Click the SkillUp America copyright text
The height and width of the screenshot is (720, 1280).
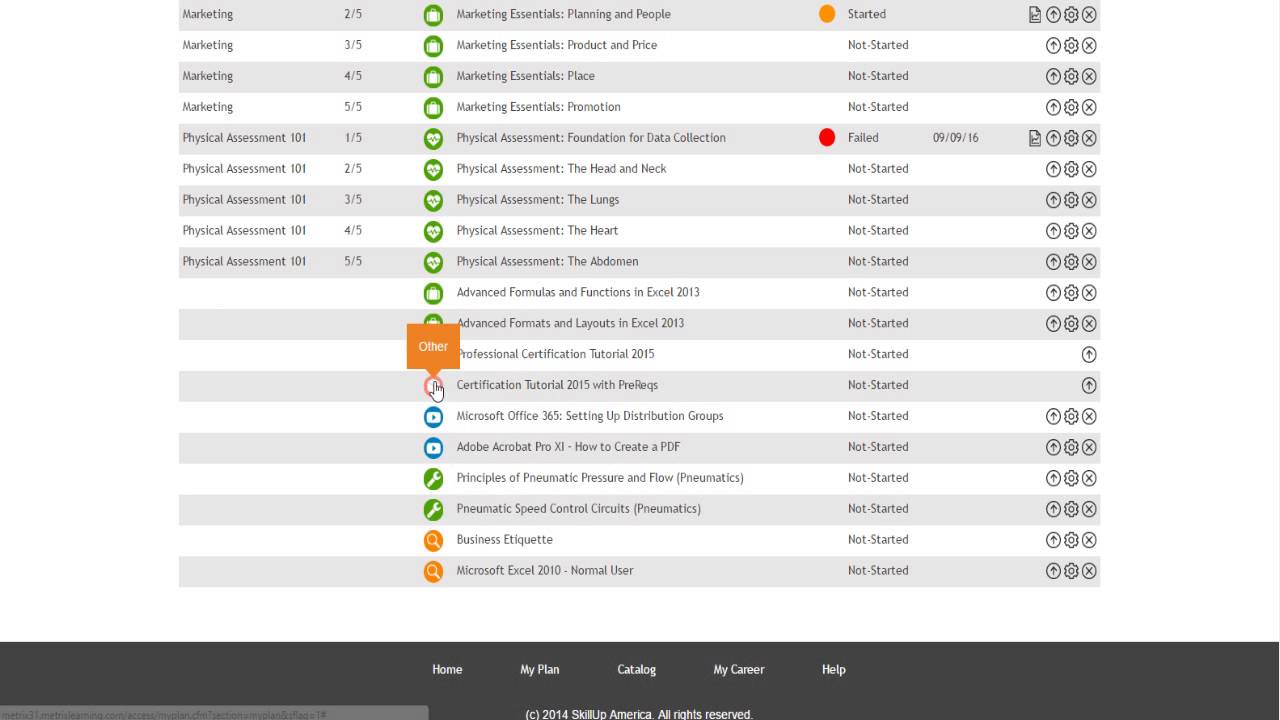coord(639,714)
